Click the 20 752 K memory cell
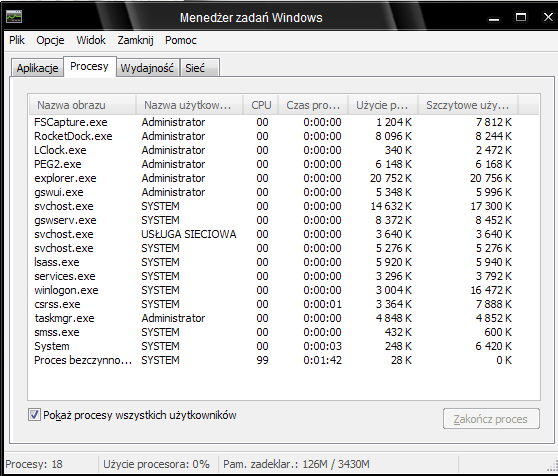 click(x=391, y=178)
